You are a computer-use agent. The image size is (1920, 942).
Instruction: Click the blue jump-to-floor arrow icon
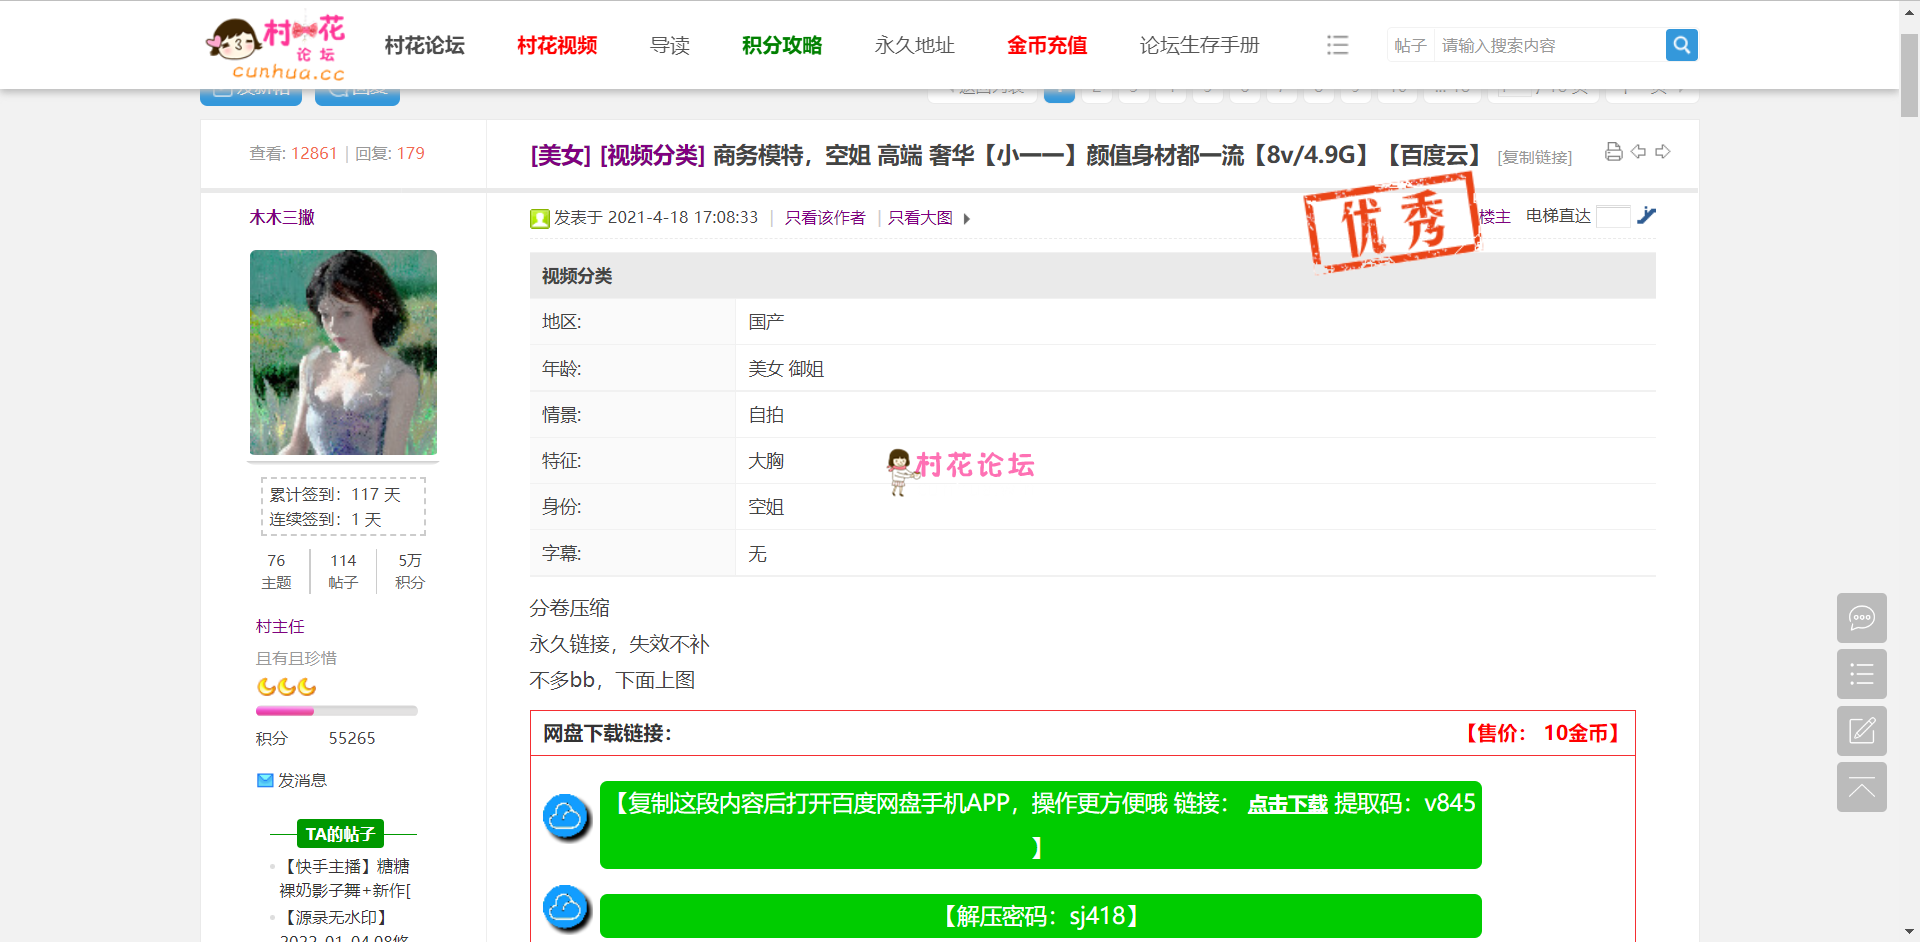[x=1647, y=215]
